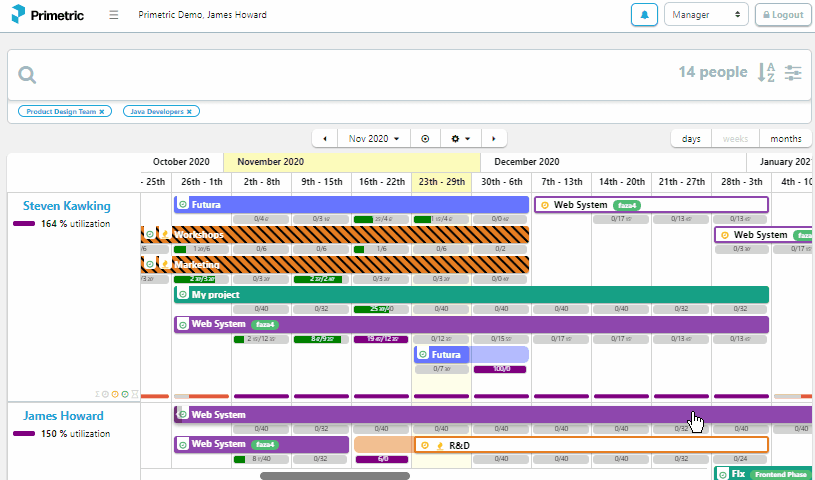Open the notifications bell
Image resolution: width=815 pixels, height=480 pixels.
(645, 15)
